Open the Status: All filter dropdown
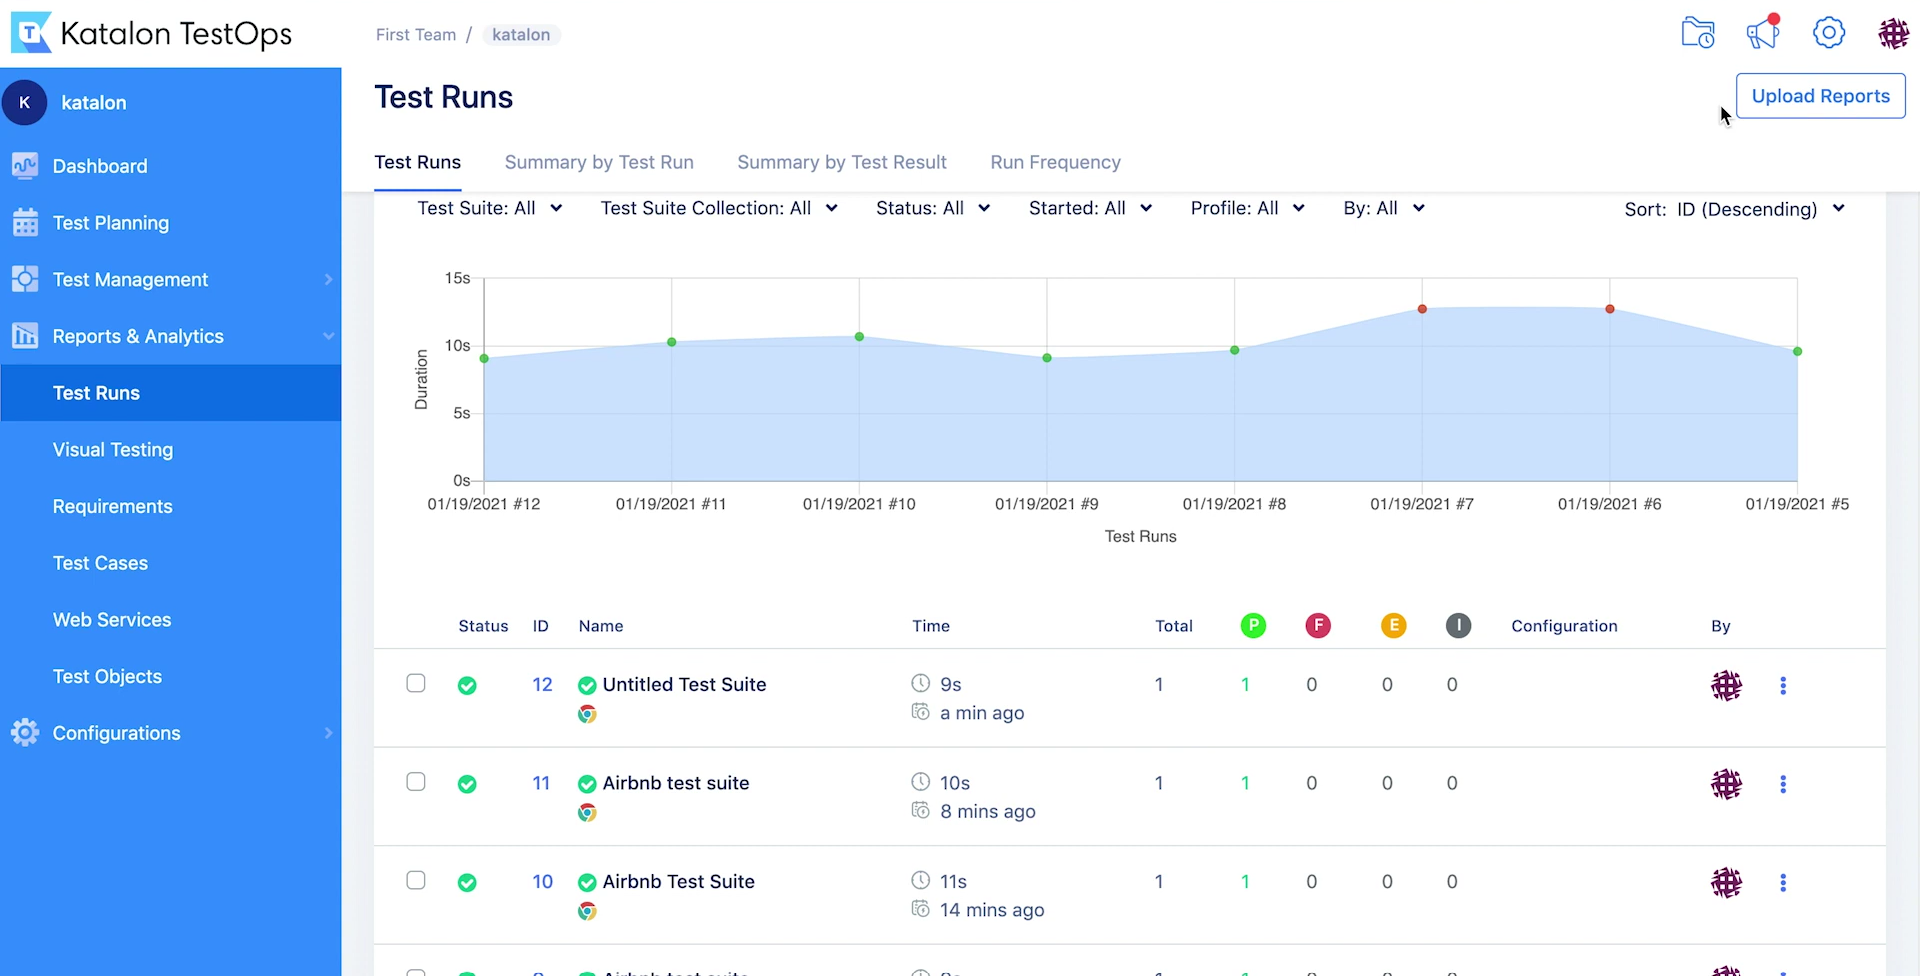The image size is (1920, 976). pyautogui.click(x=933, y=208)
